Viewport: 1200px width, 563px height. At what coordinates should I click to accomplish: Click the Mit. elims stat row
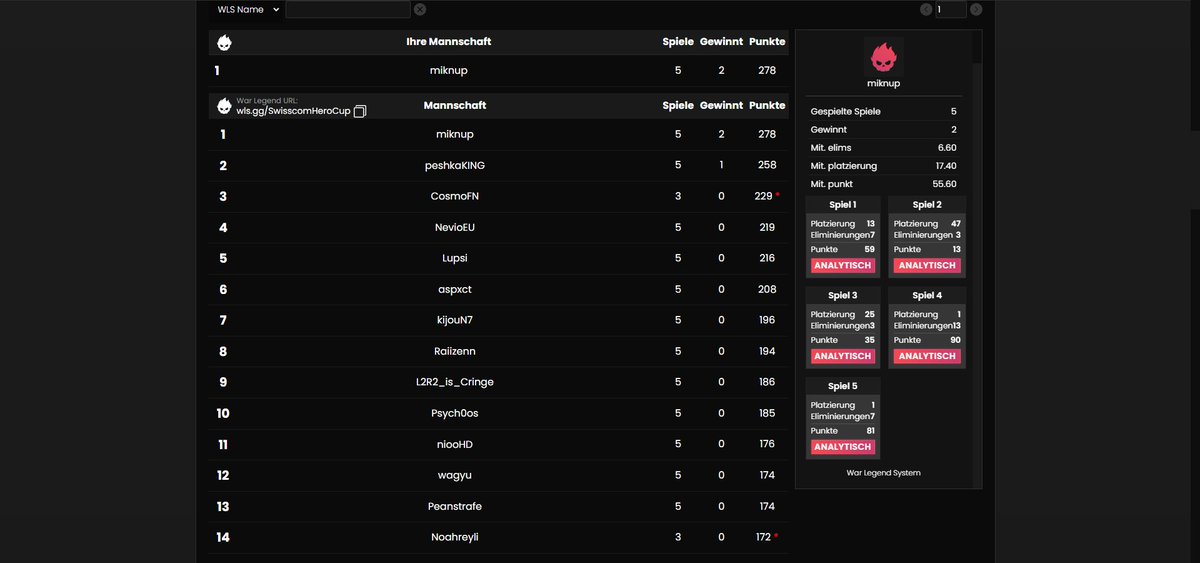pyautogui.click(x=883, y=147)
